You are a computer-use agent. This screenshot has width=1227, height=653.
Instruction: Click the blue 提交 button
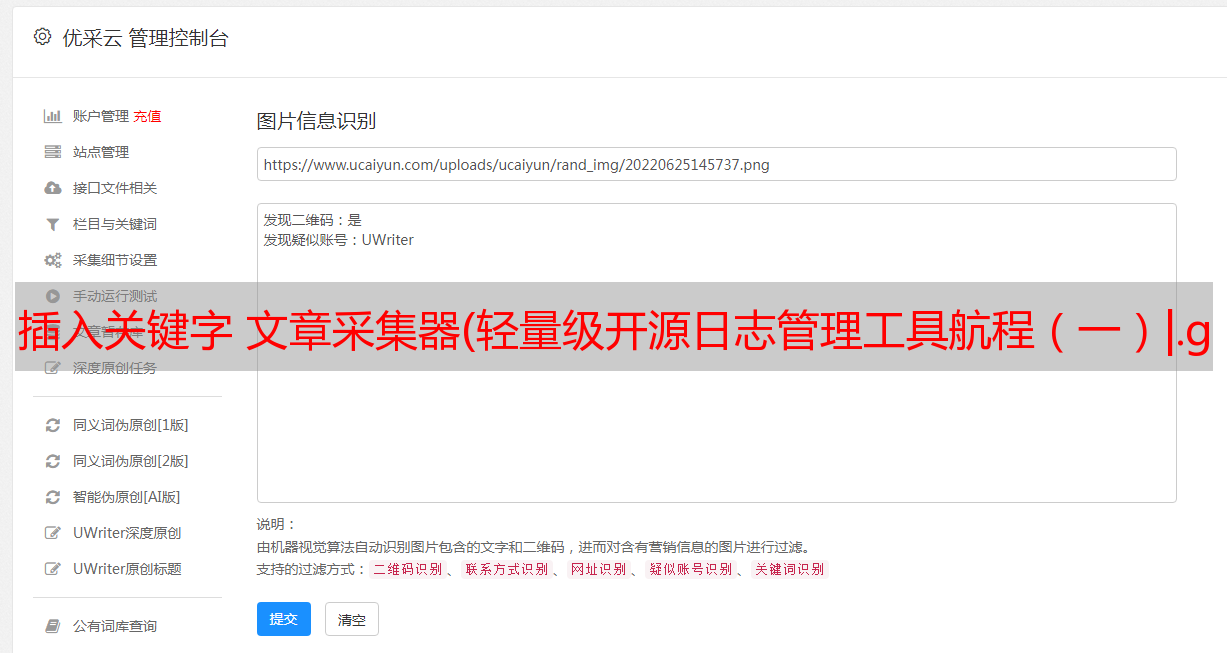[x=284, y=619]
